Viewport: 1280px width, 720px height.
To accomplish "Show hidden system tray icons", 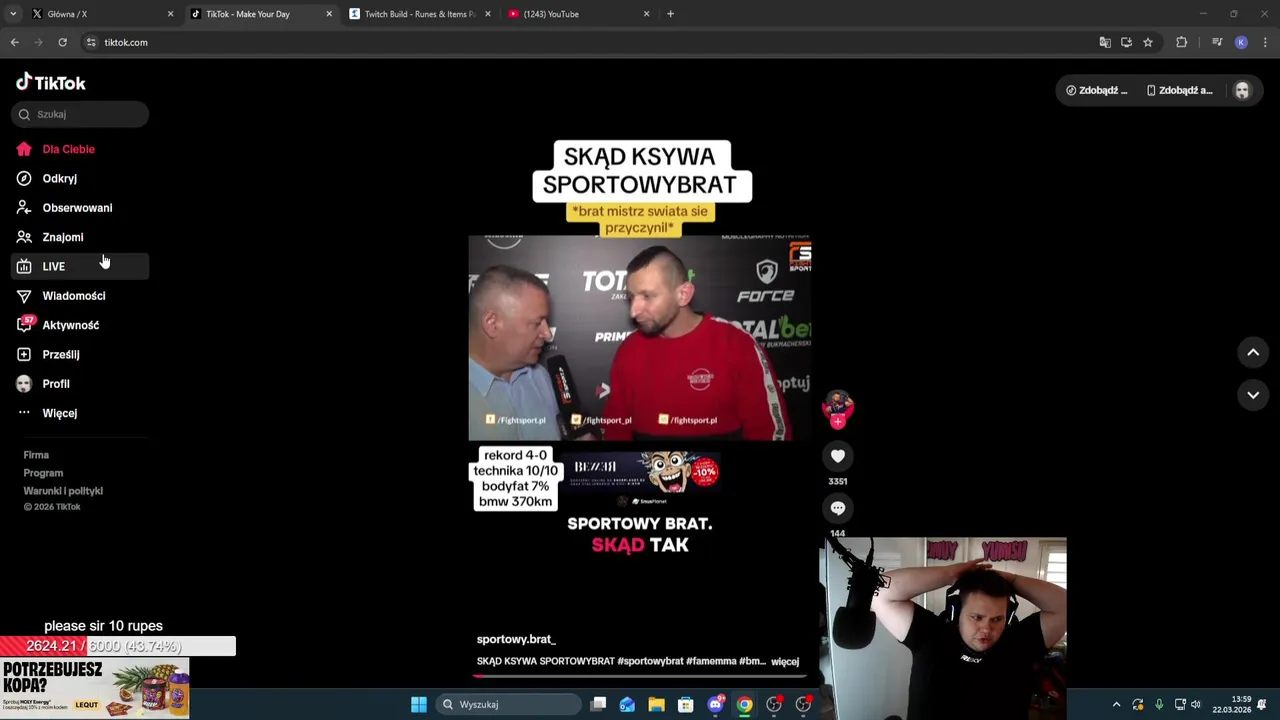I will tap(1117, 704).
